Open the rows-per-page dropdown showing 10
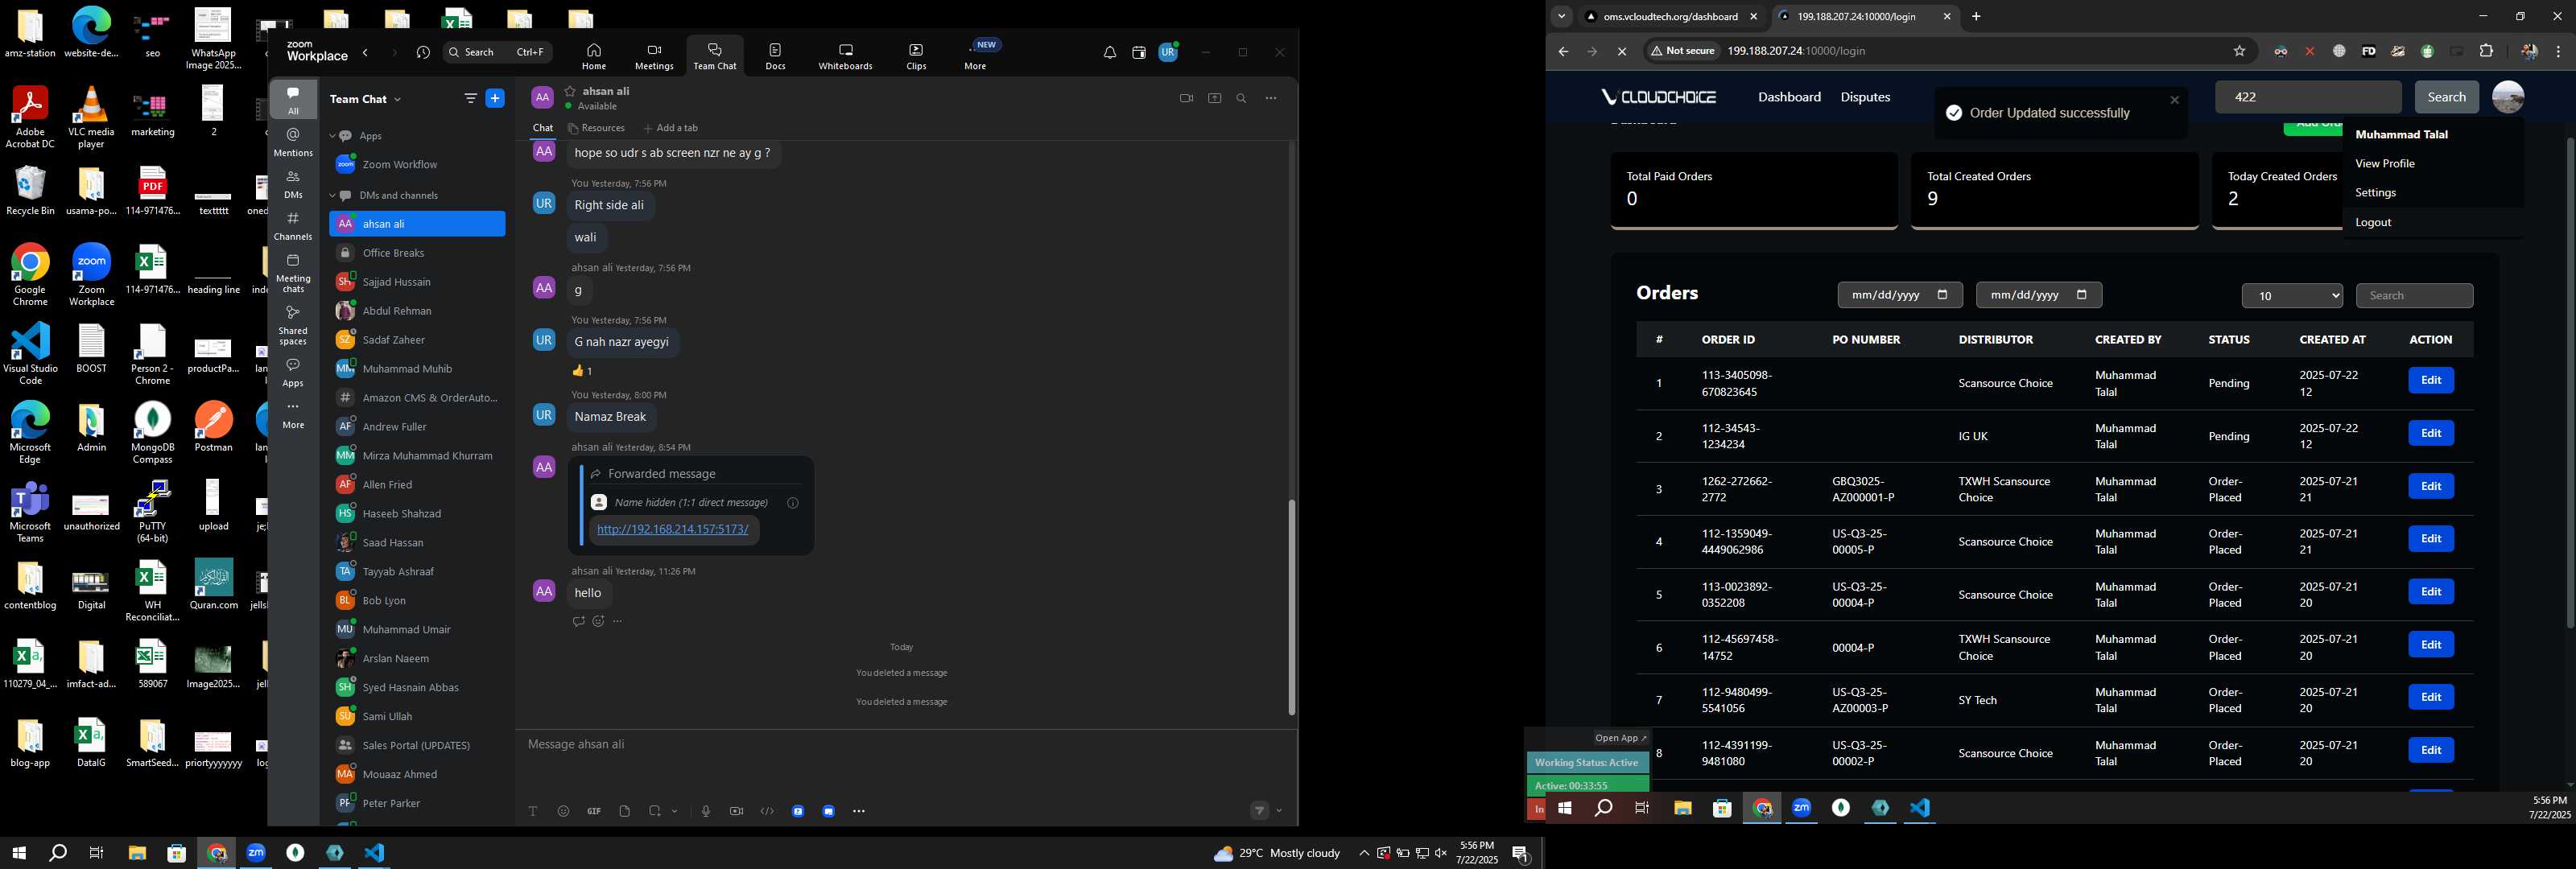The width and height of the screenshot is (2576, 869). tap(2292, 296)
